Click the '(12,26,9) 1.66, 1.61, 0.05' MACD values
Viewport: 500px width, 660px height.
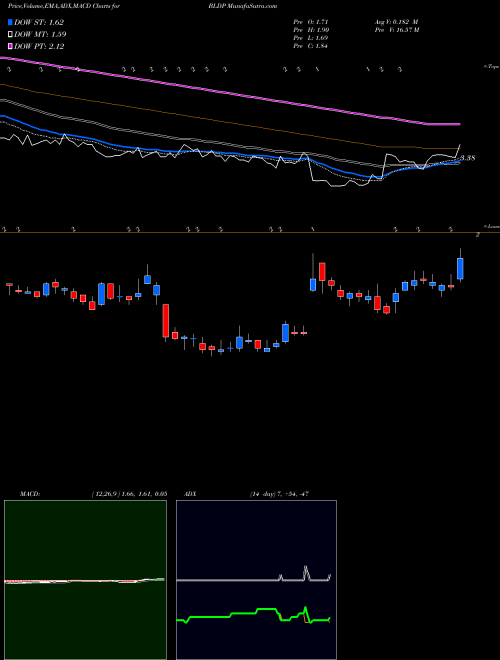[129, 494]
